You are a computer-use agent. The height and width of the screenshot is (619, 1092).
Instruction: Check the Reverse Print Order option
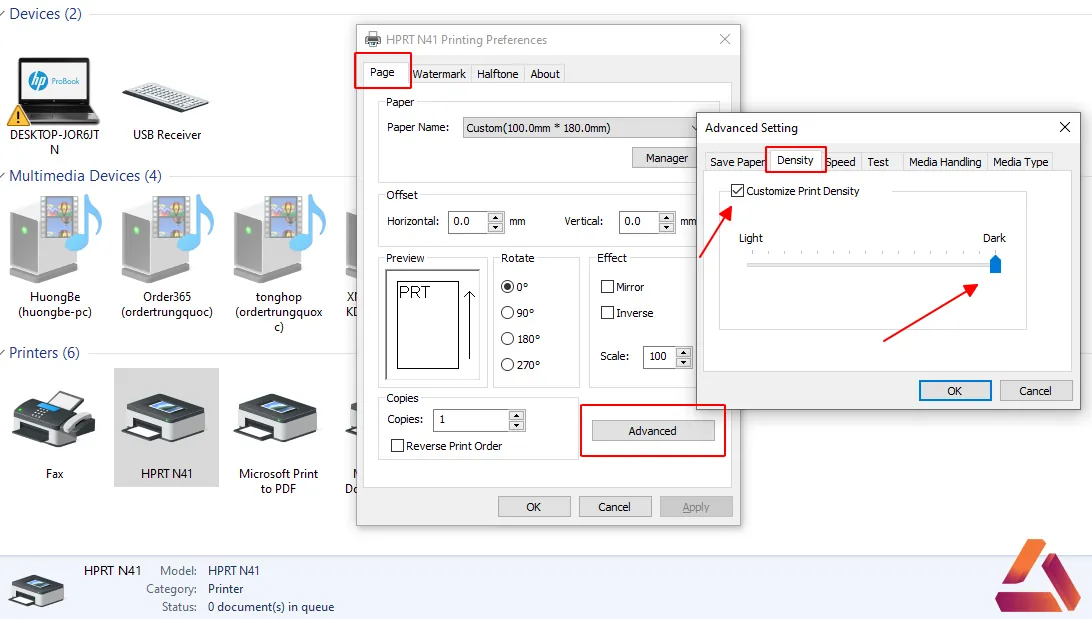(x=398, y=446)
